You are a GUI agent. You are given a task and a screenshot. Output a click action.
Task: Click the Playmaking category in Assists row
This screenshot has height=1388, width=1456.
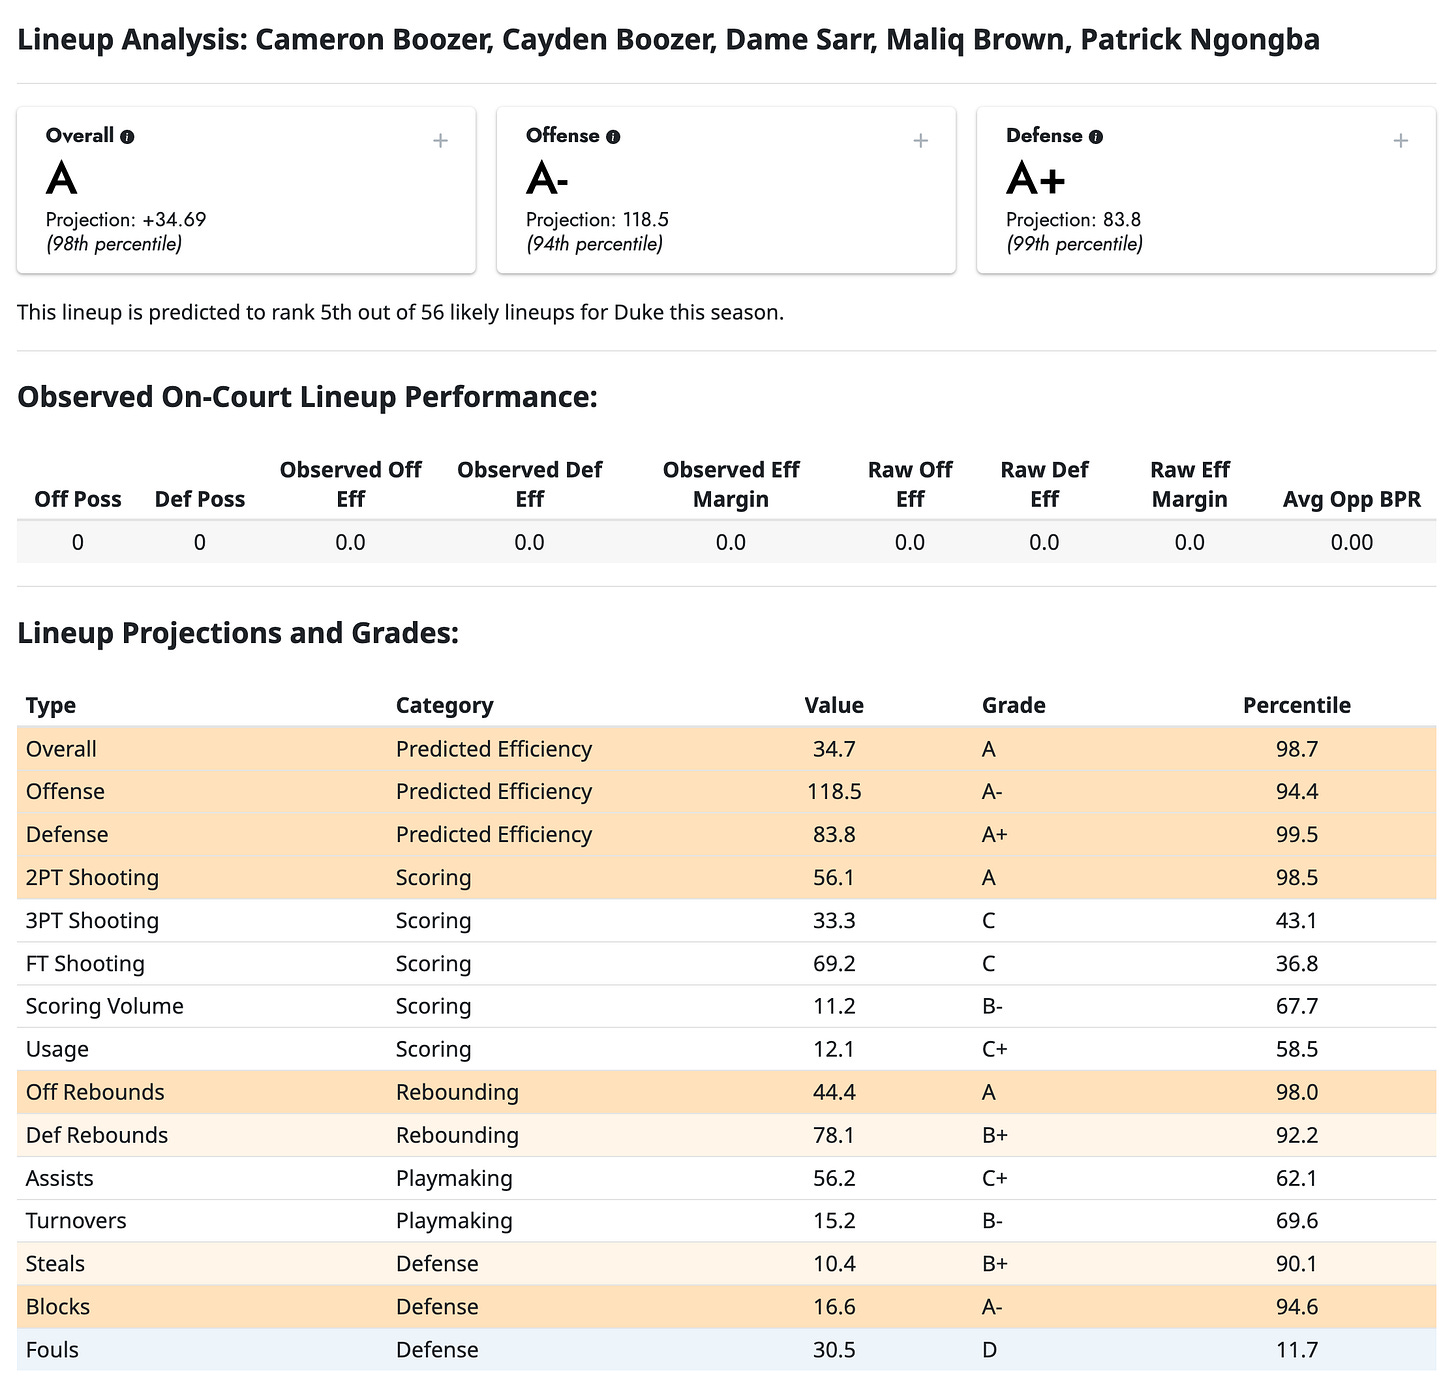pyautogui.click(x=454, y=1178)
